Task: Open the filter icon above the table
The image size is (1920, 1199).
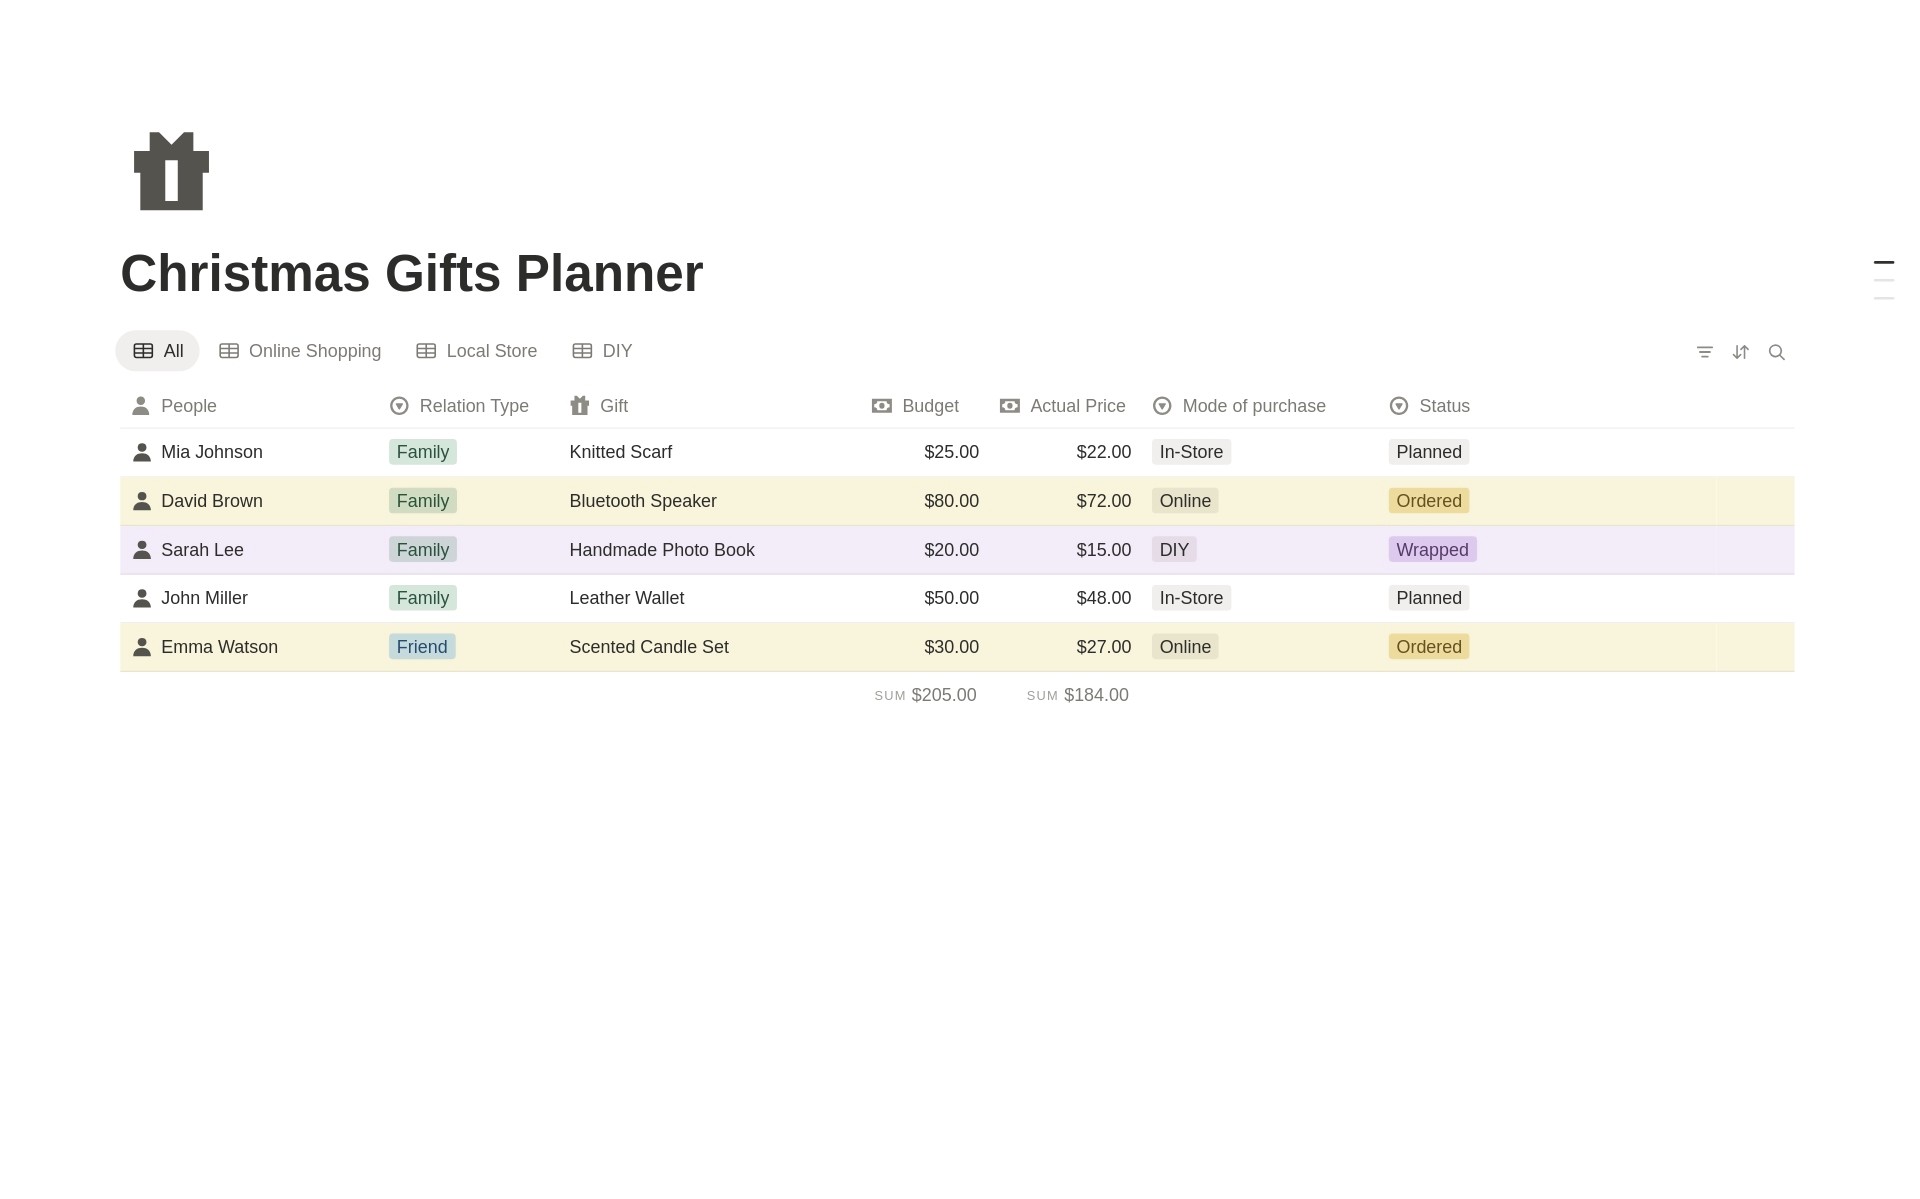Action: point(1704,352)
